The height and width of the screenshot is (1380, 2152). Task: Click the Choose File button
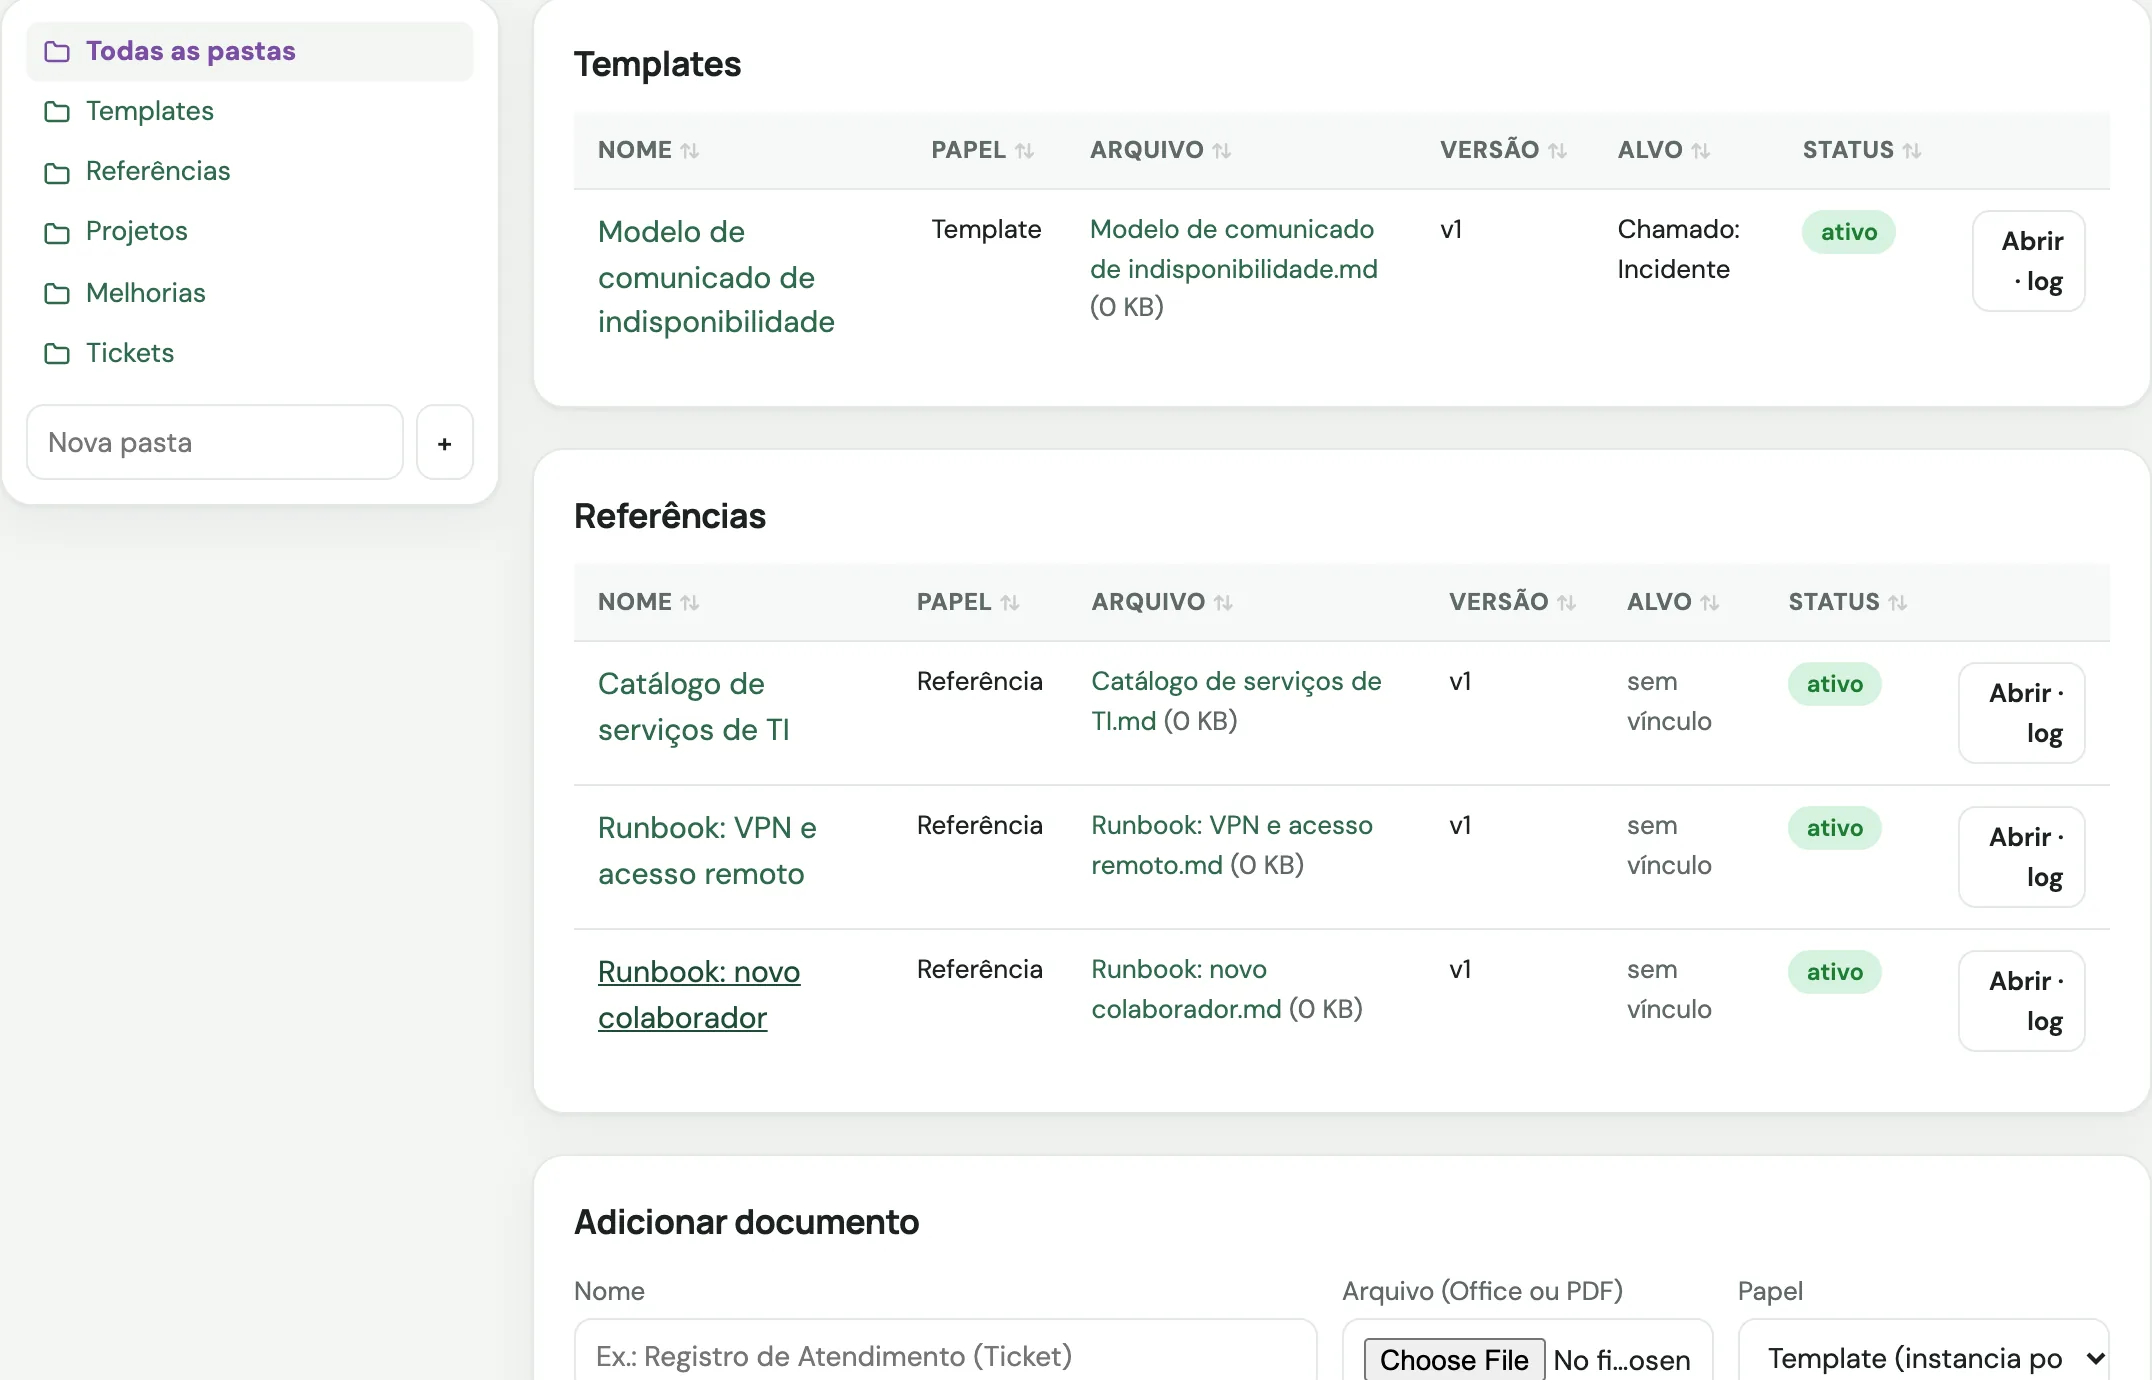tap(1454, 1360)
